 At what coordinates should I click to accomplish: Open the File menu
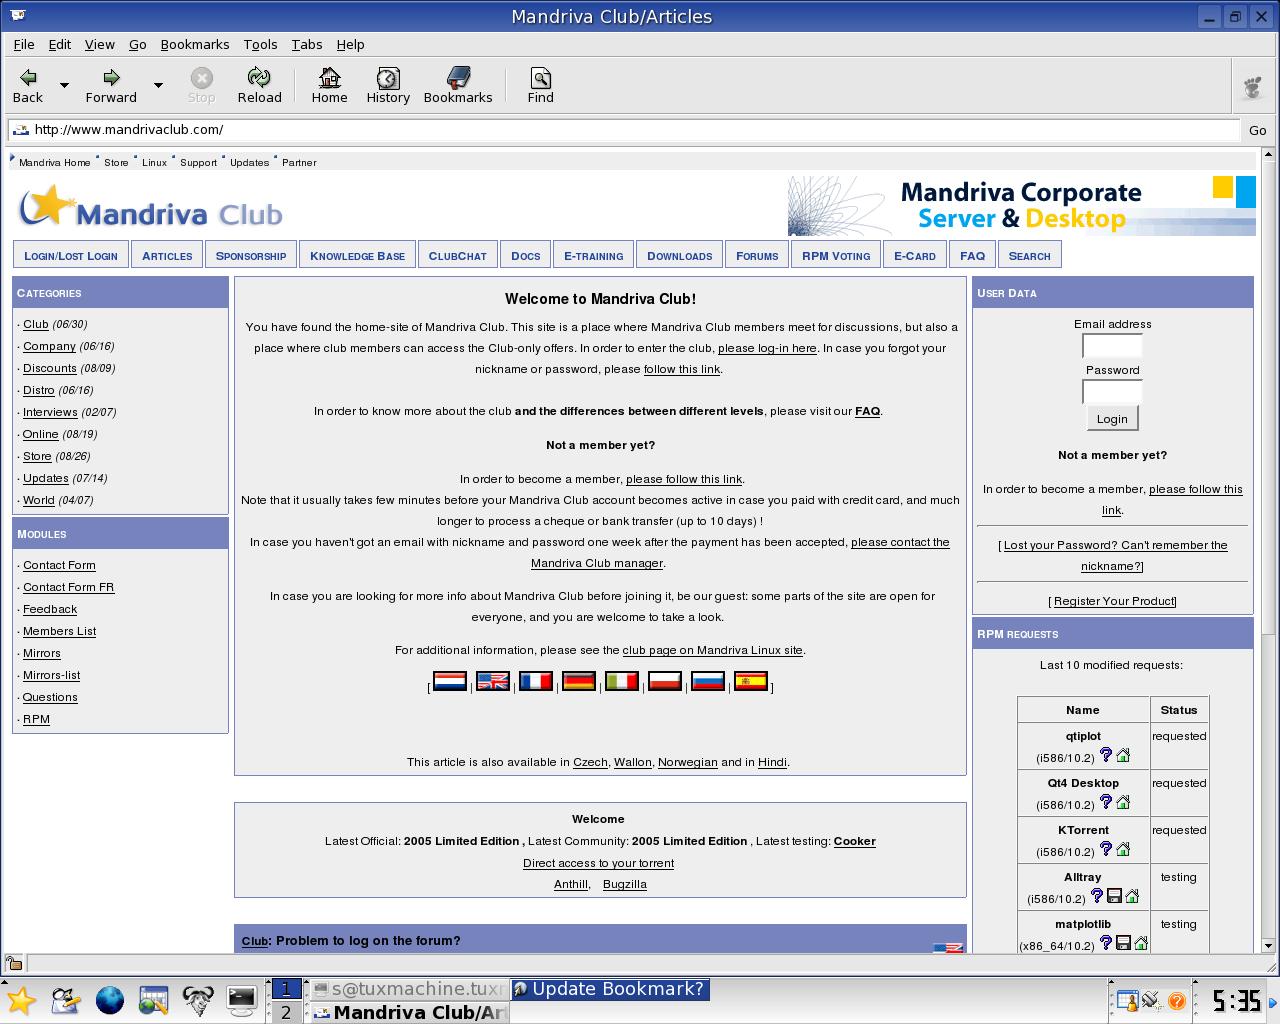24,44
